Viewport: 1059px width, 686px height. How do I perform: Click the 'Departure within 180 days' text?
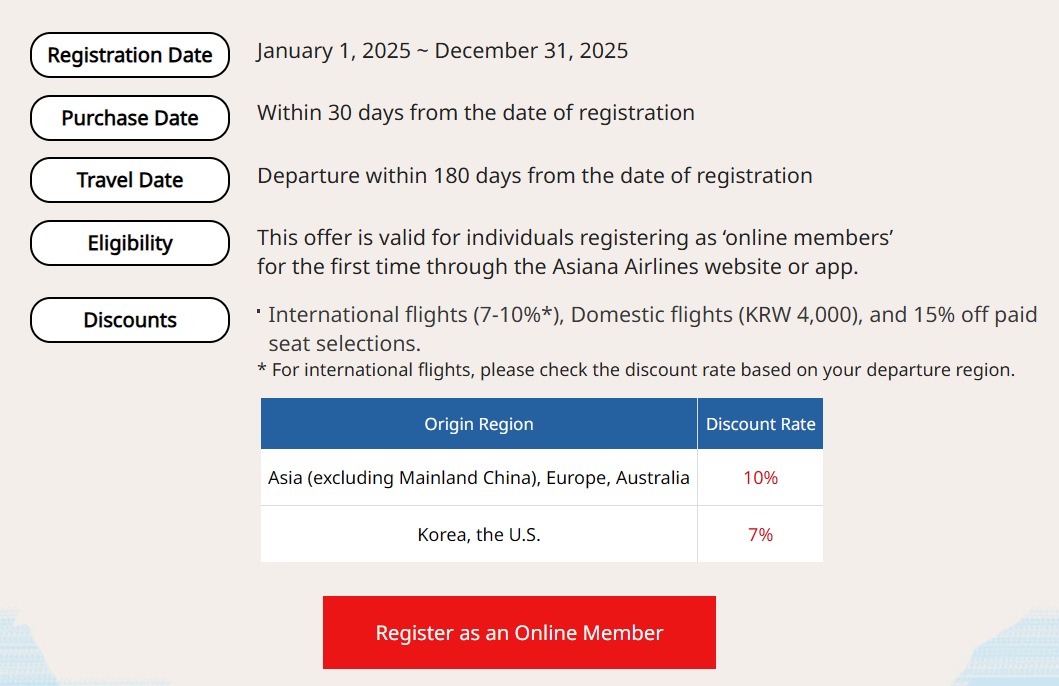[x=534, y=176]
